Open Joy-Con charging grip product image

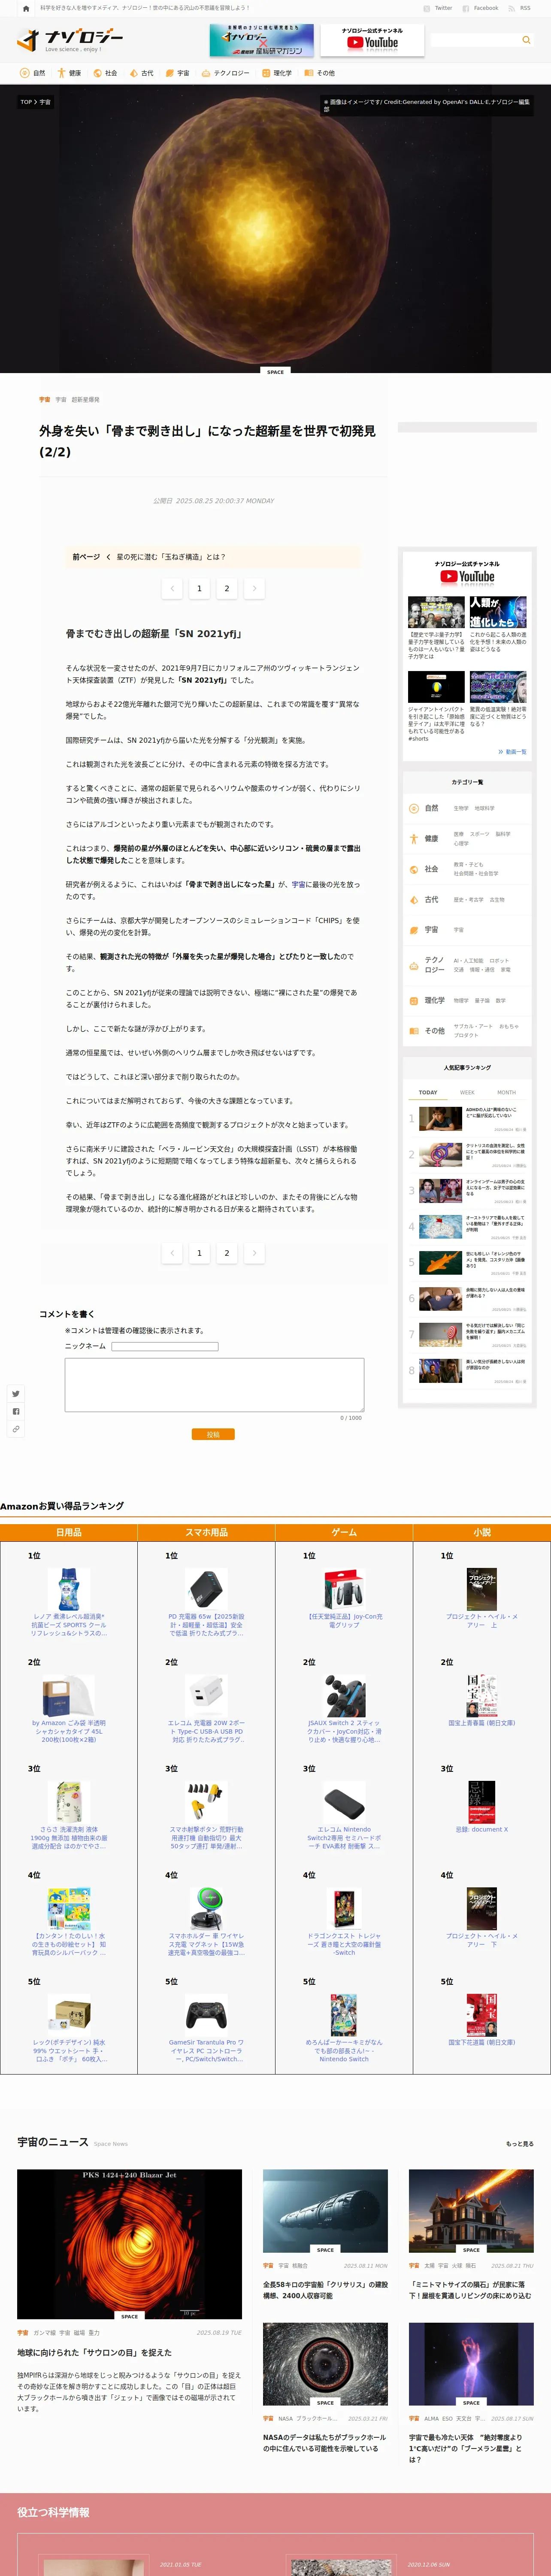[344, 1588]
